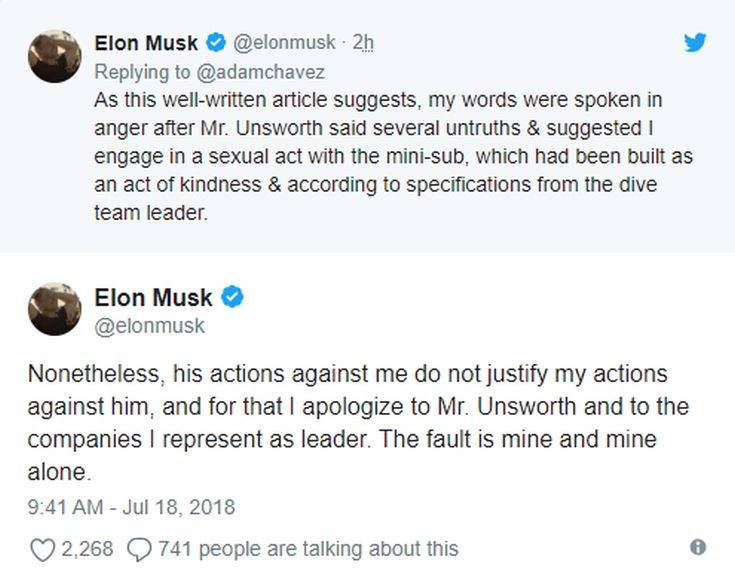Click verified badge in main tweet header
Image resolution: width=735 pixels, height=575 pixels.
tap(233, 297)
